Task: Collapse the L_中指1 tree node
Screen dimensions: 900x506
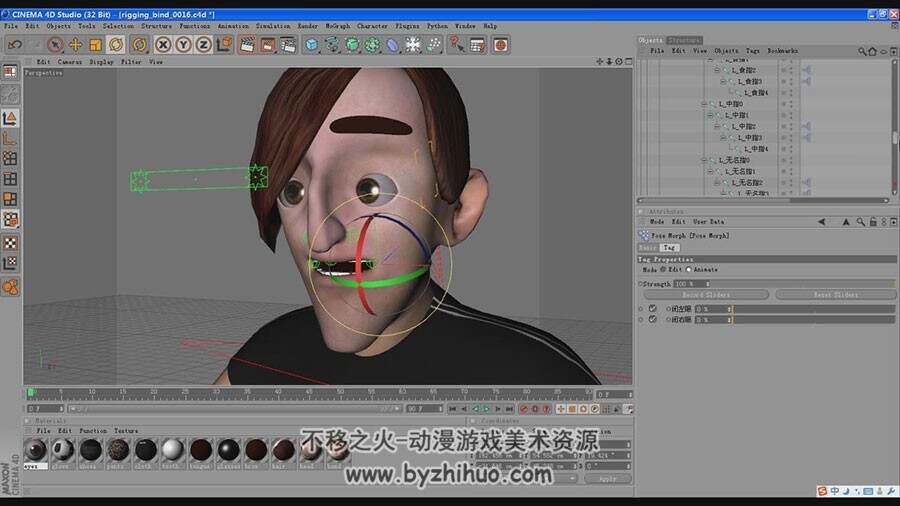Action: click(711, 115)
